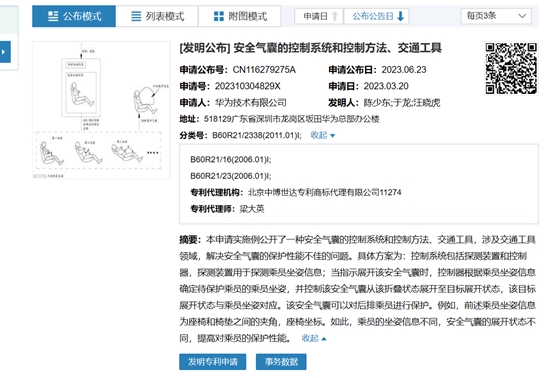This screenshot has width=550, height=378.
Task: Select publication number CN116279275A
Action: [x=264, y=70]
